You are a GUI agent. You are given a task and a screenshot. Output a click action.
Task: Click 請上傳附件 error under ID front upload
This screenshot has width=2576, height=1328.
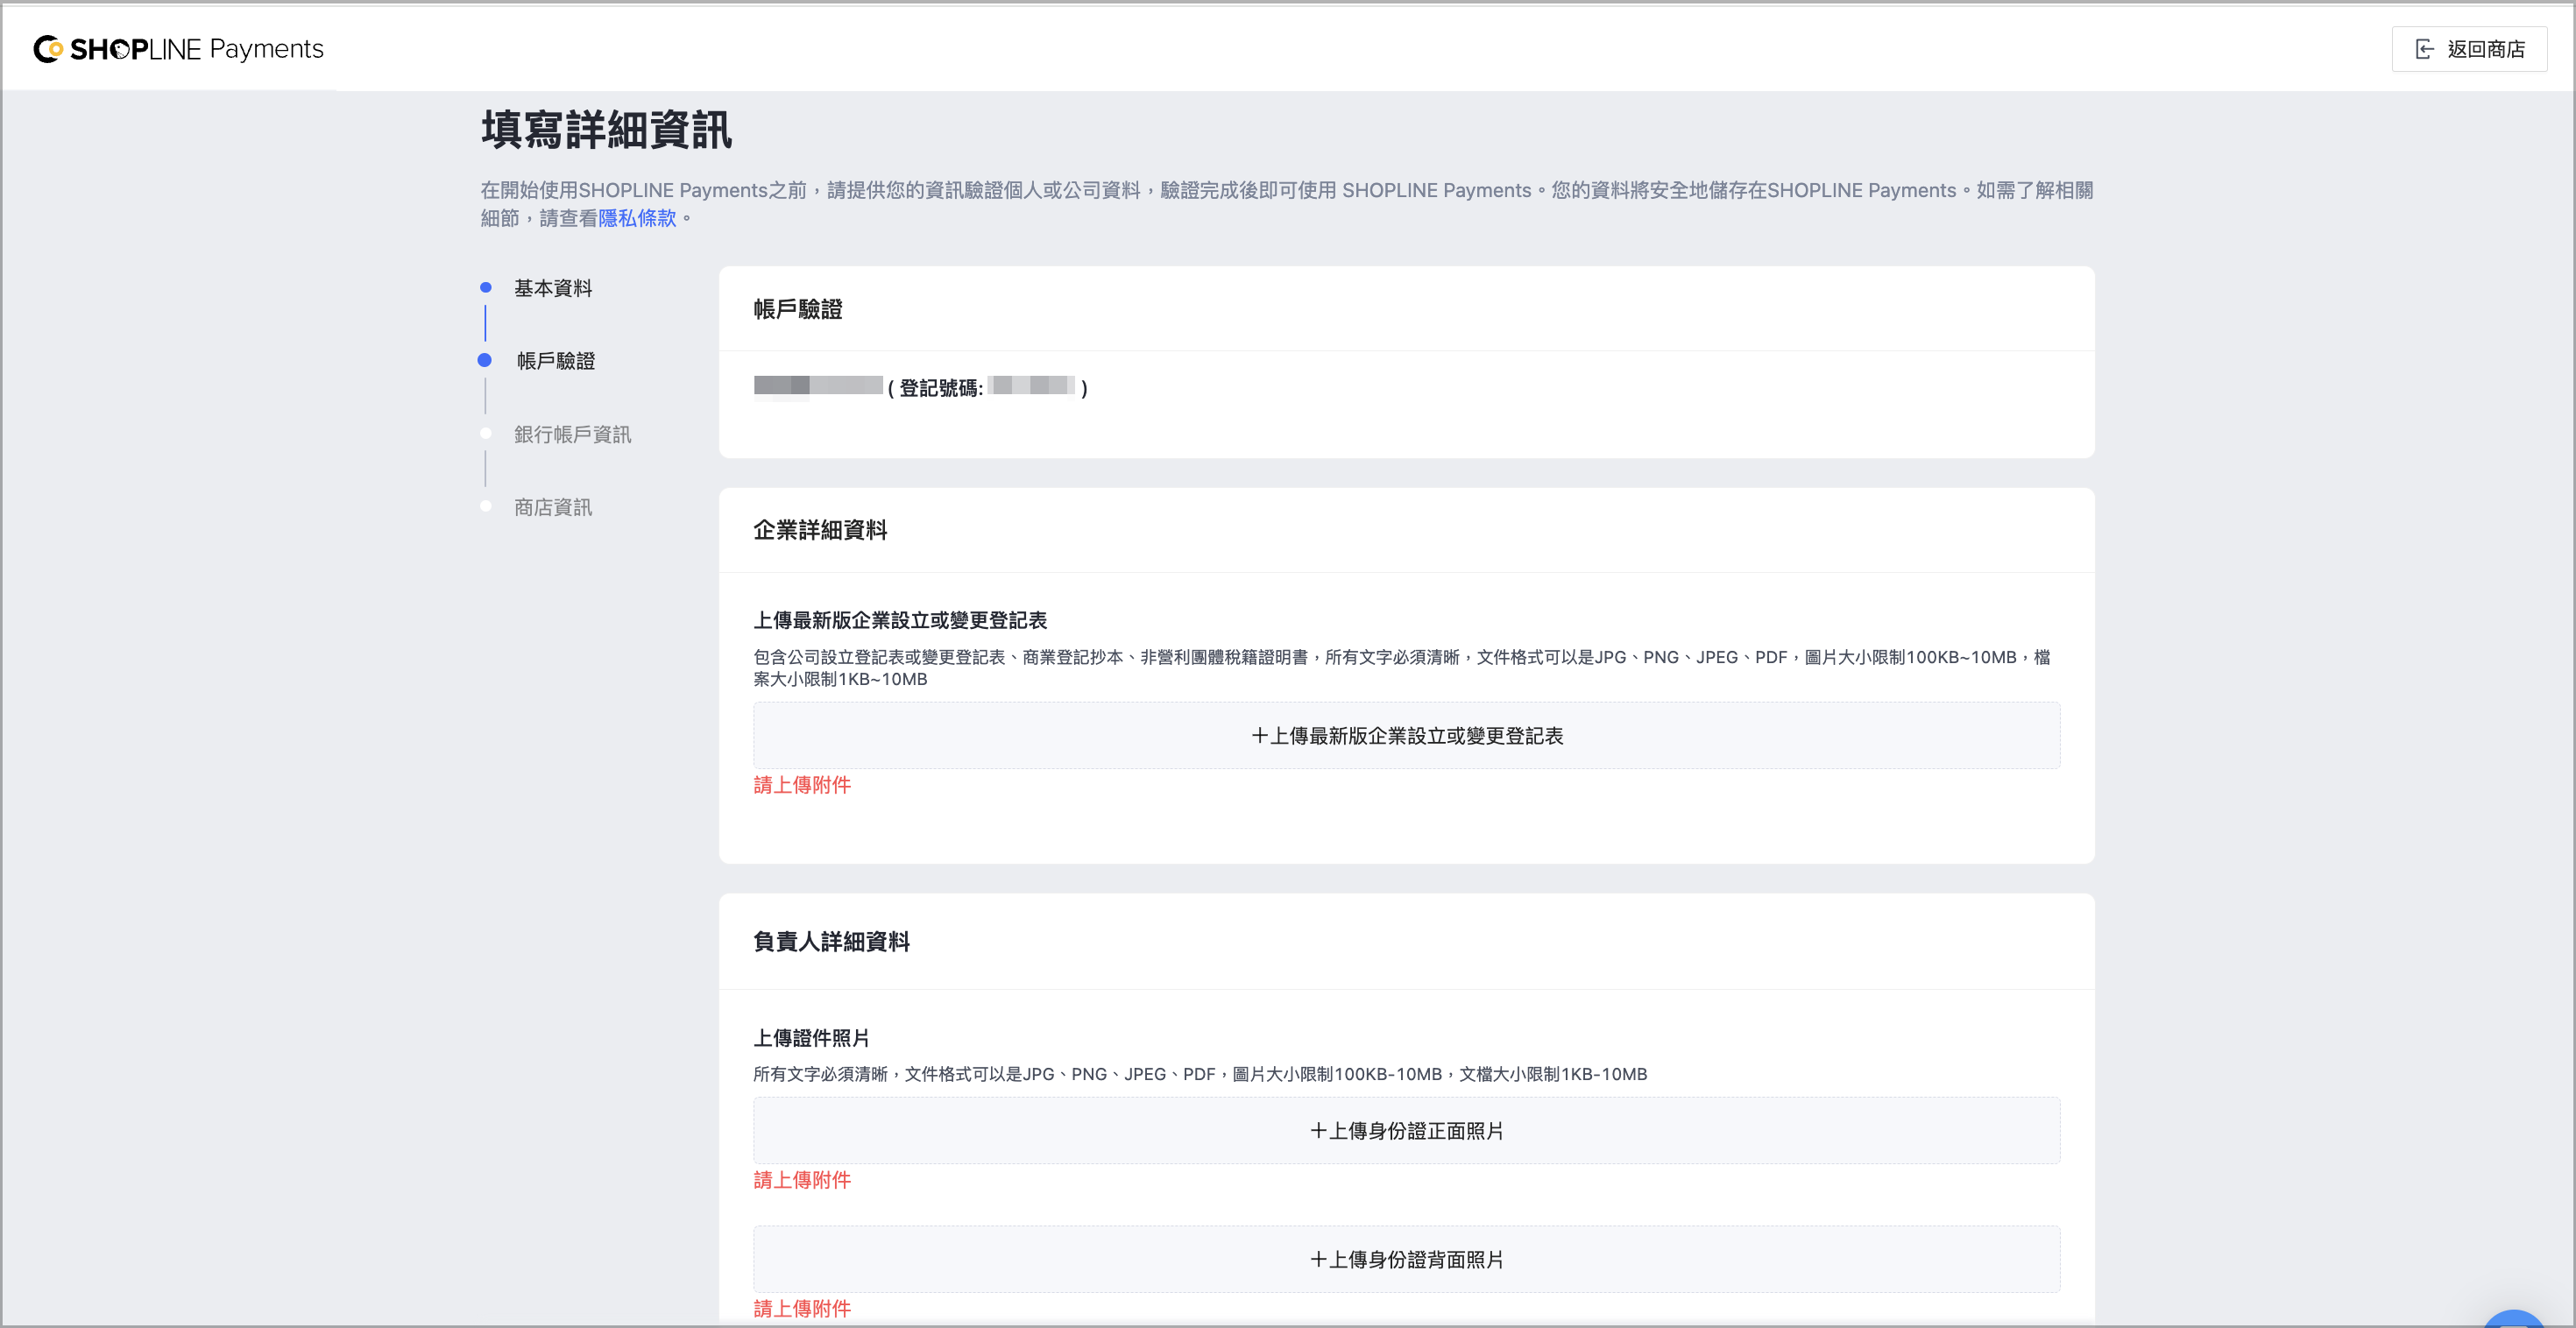[x=802, y=1180]
